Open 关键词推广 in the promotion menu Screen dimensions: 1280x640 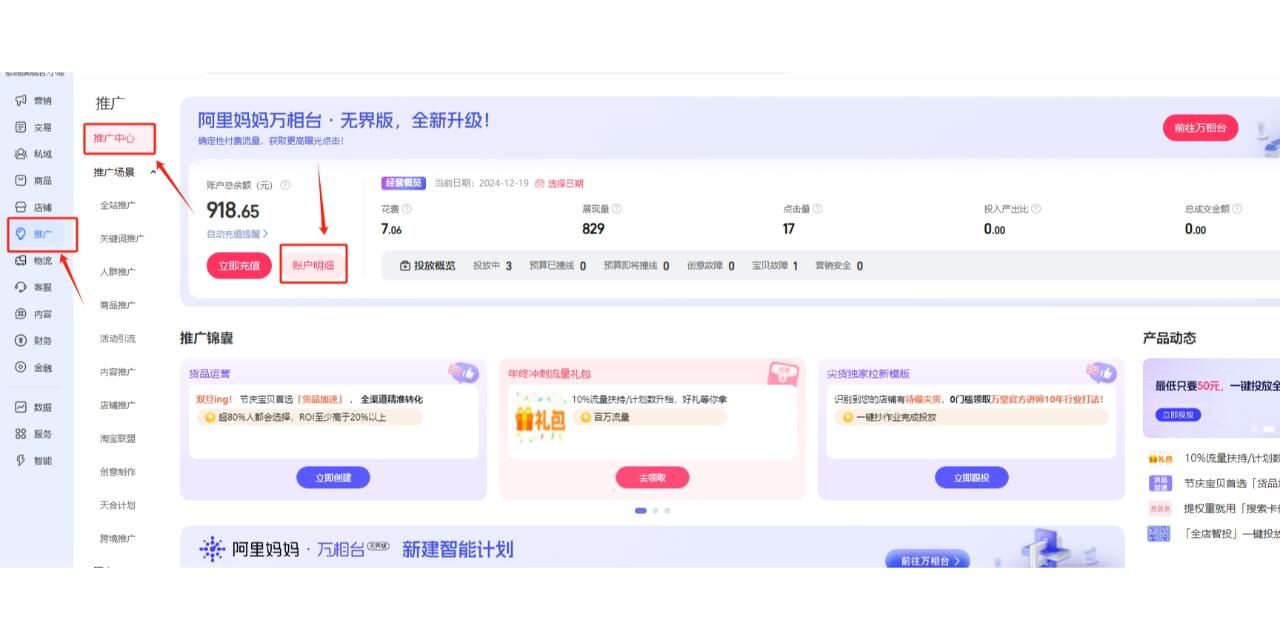pyautogui.click(x=122, y=239)
